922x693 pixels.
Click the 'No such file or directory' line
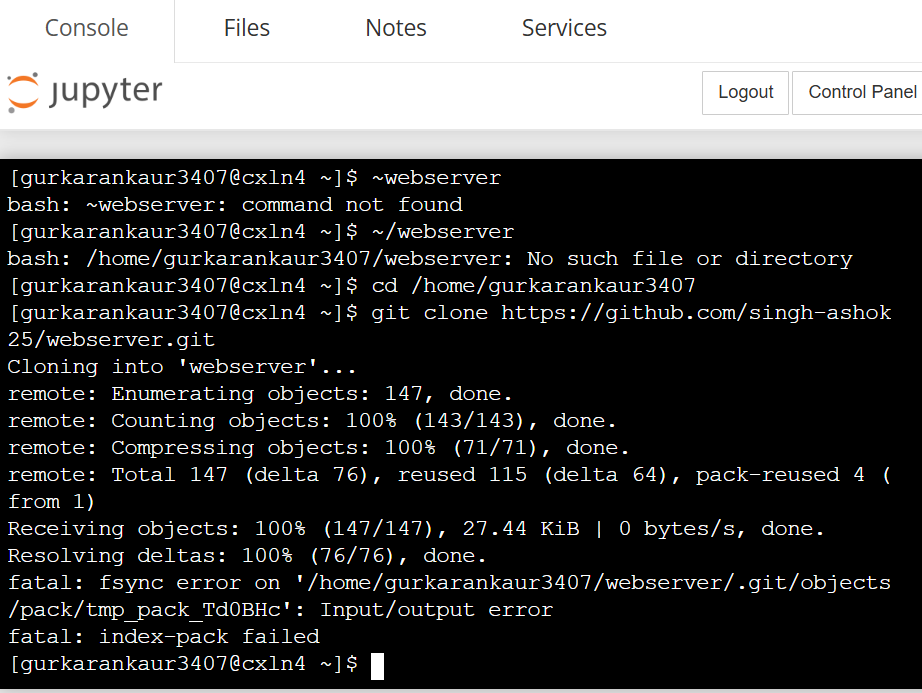coord(430,259)
